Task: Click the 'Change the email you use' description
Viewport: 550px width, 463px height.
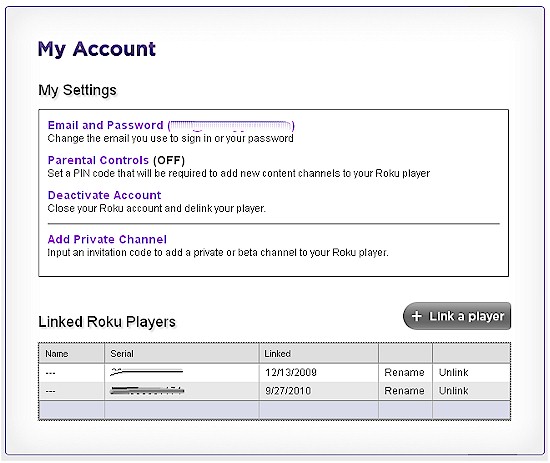Action: pos(170,139)
